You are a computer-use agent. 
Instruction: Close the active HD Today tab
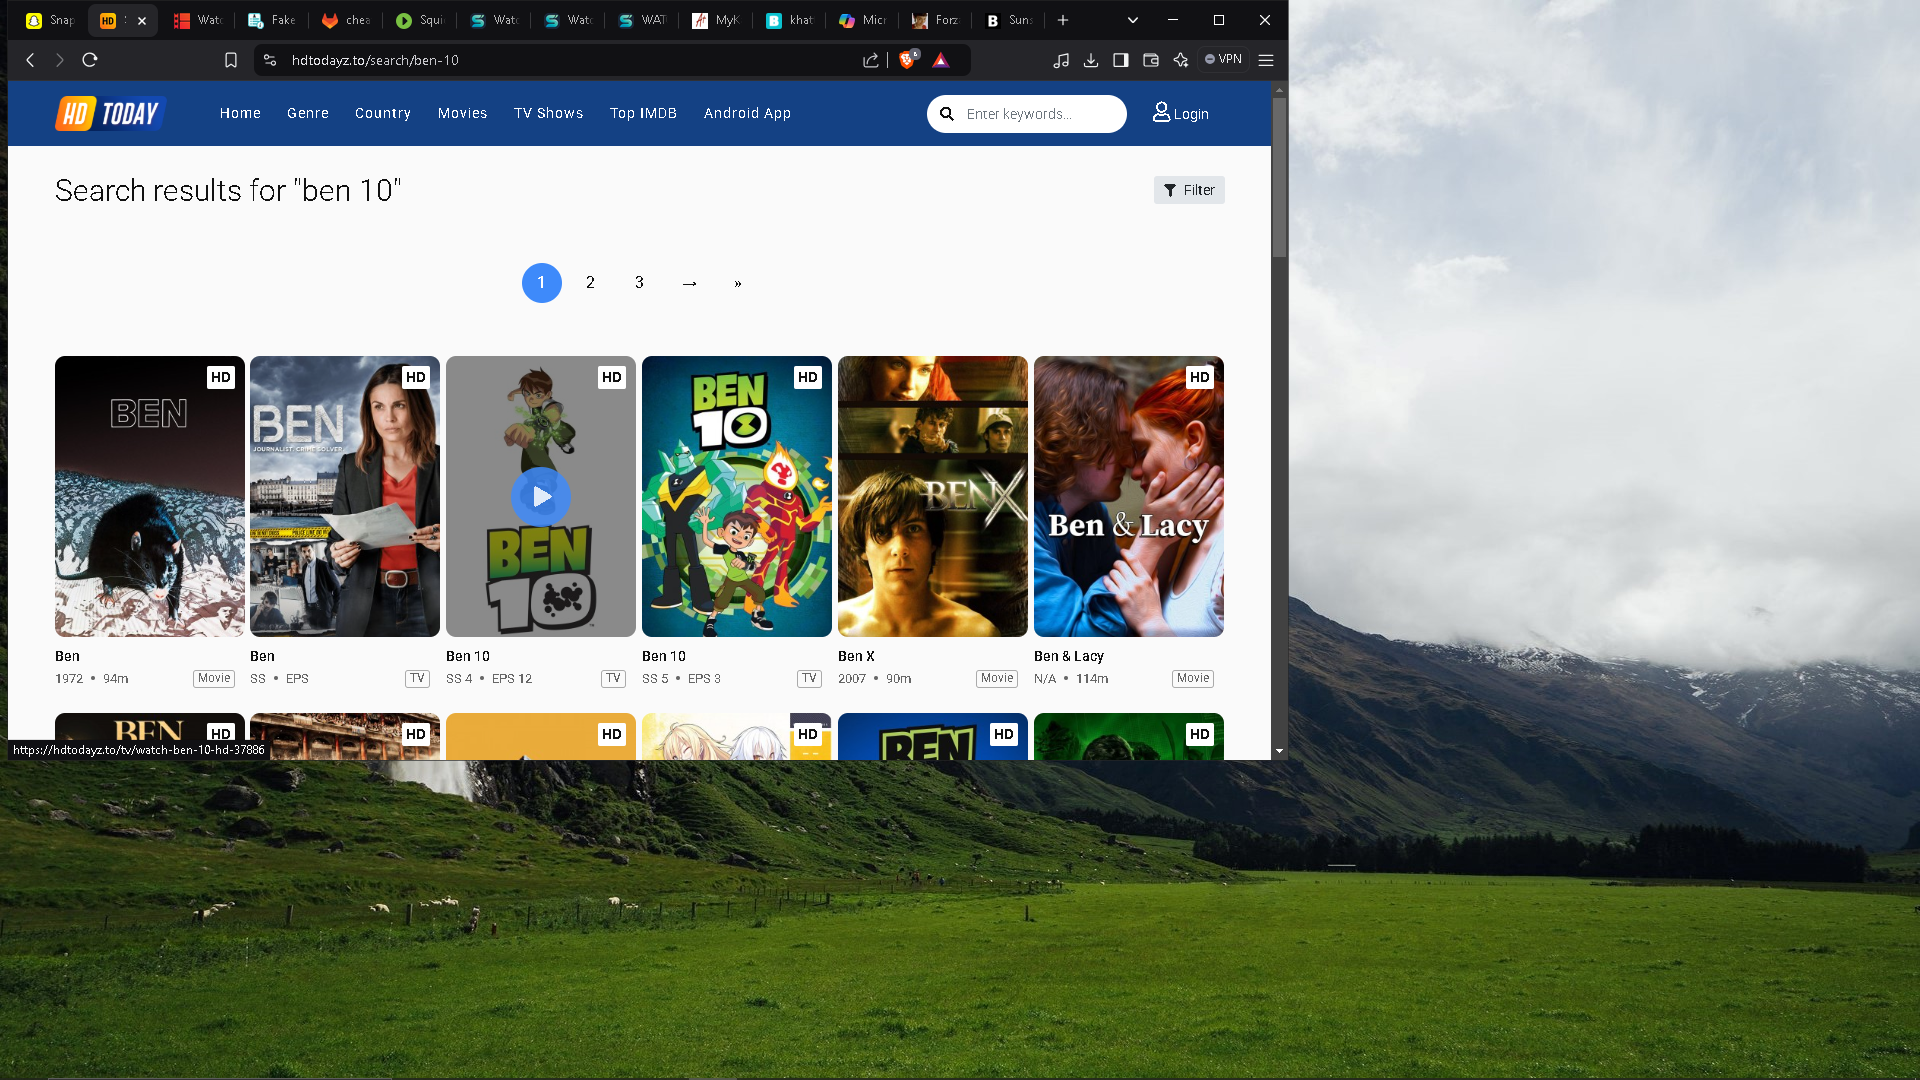[x=142, y=20]
